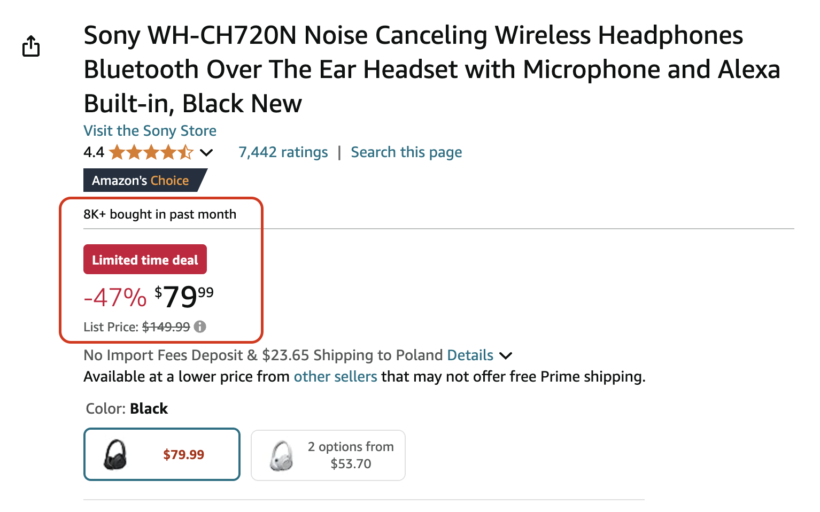This screenshot has height=512, width=820.
Task: Click the white headphones thumbnail image
Action: tap(281, 455)
